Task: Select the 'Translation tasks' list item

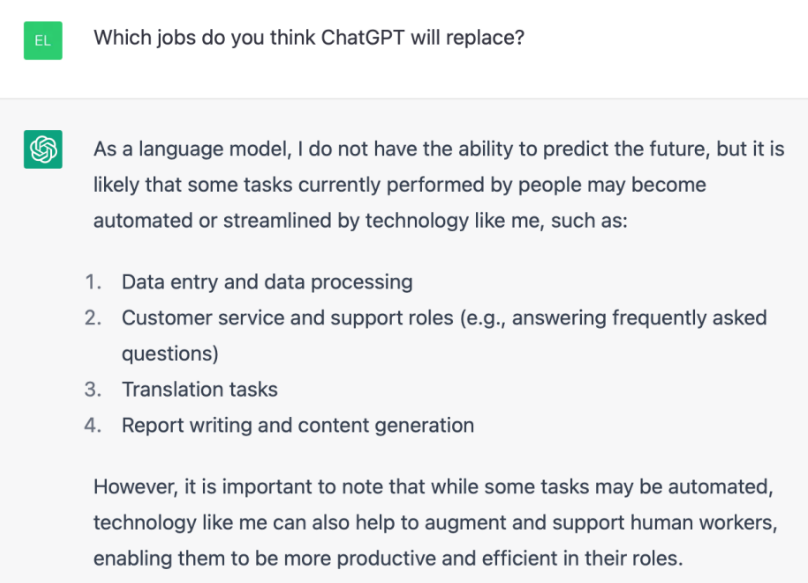Action: 200,389
